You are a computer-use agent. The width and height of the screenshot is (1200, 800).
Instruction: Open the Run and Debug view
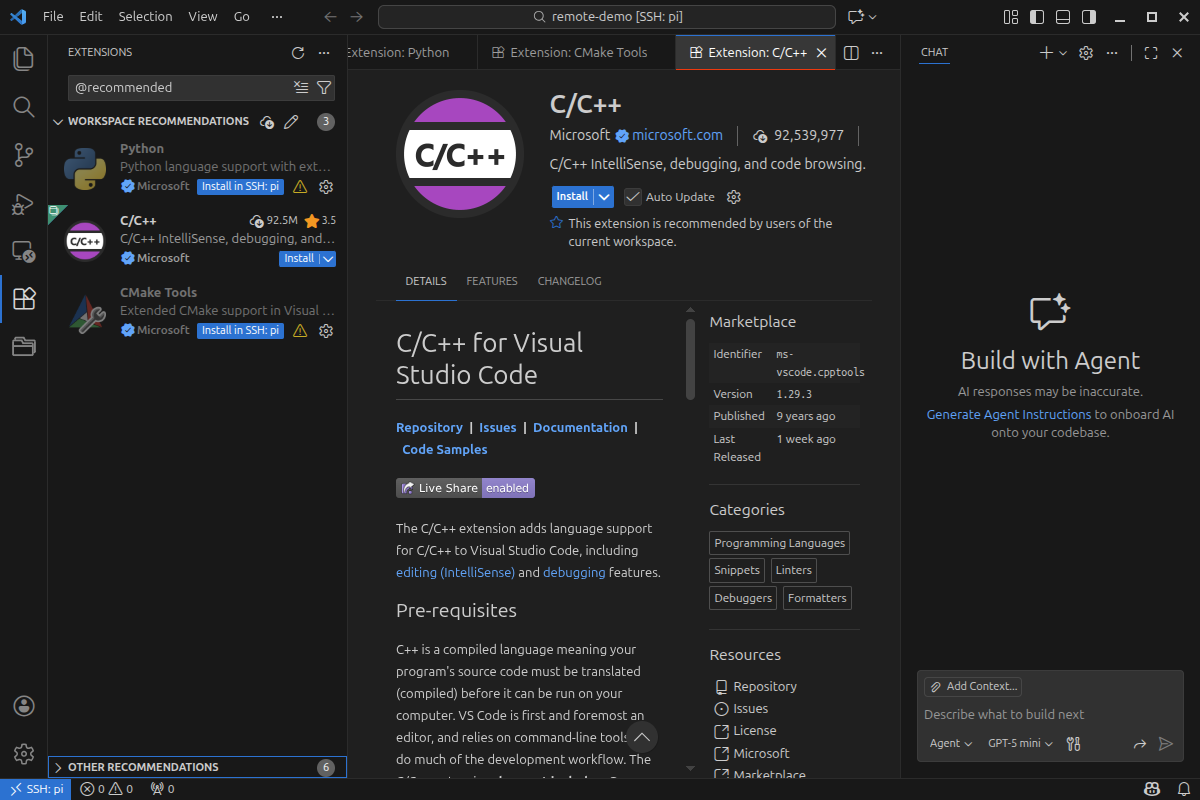pyautogui.click(x=24, y=204)
